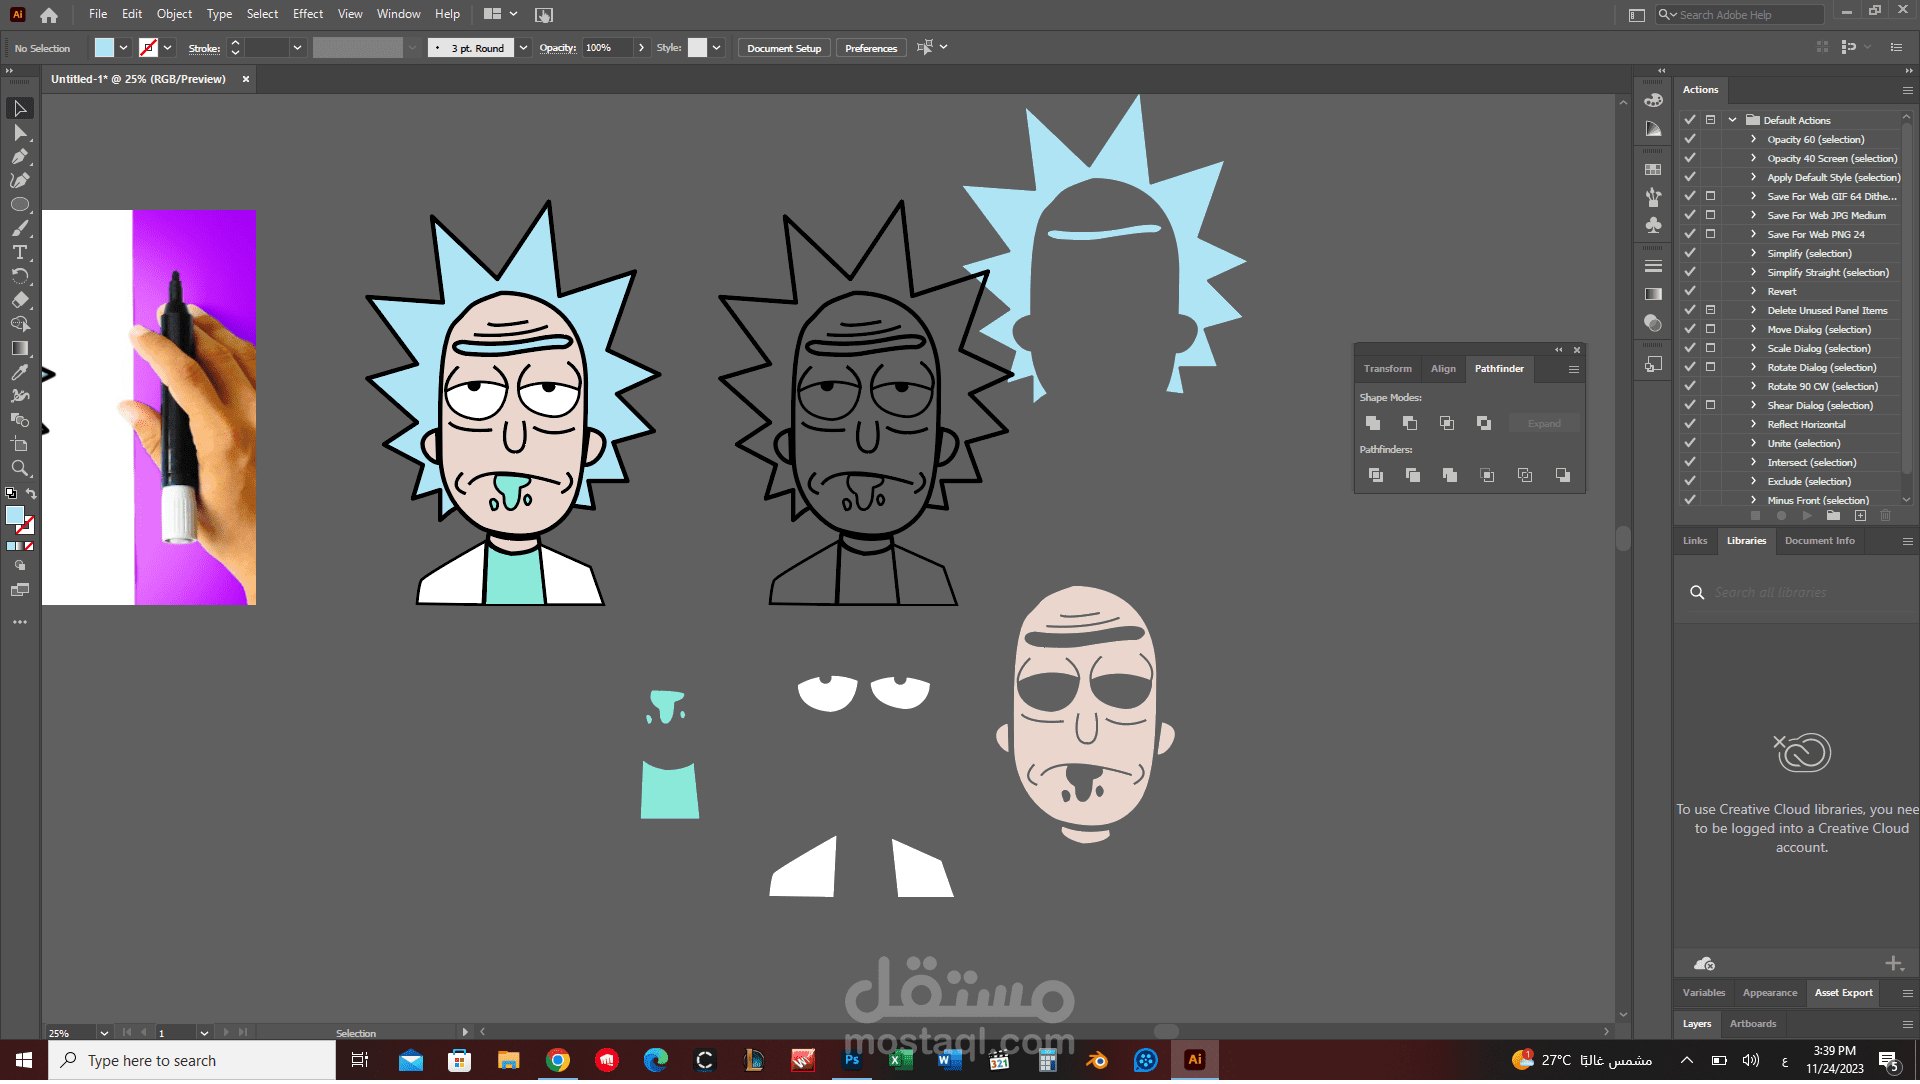
Task: Open Edit Toolbar three-dots button
Action: tap(20, 622)
